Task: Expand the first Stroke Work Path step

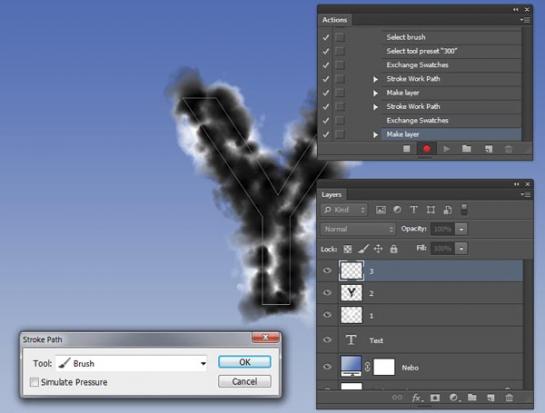Action: coord(375,79)
